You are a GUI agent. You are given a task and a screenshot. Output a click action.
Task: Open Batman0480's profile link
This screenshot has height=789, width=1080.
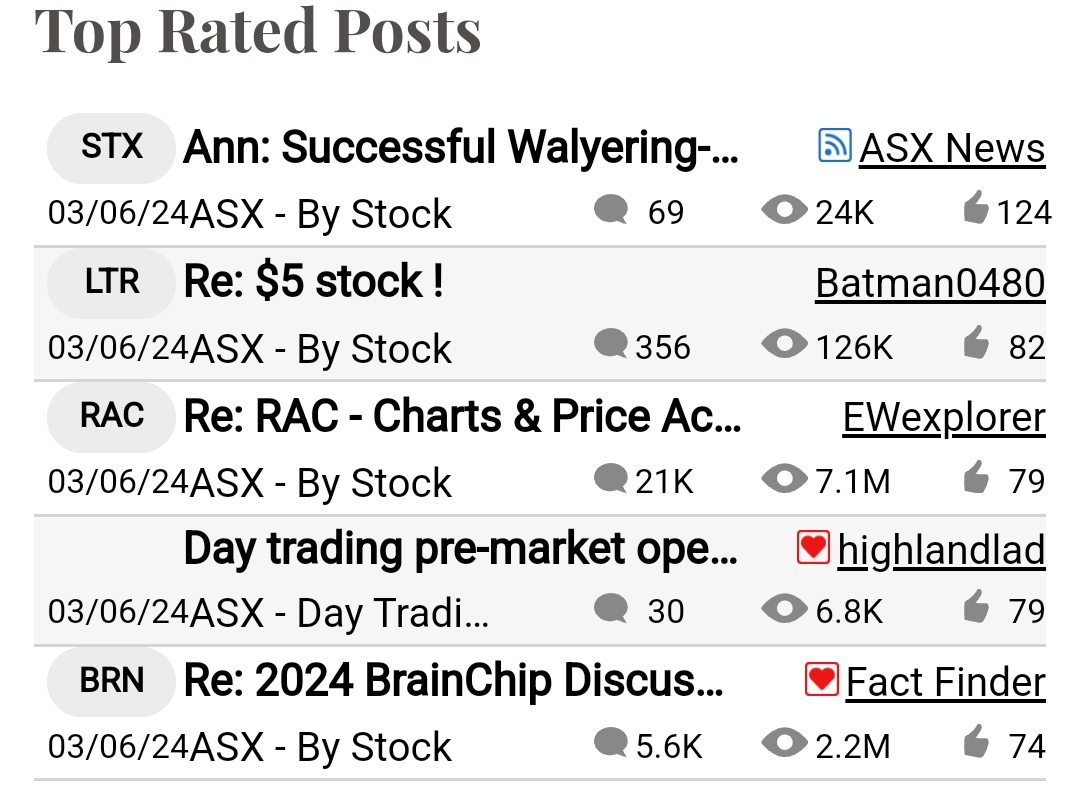pos(931,283)
